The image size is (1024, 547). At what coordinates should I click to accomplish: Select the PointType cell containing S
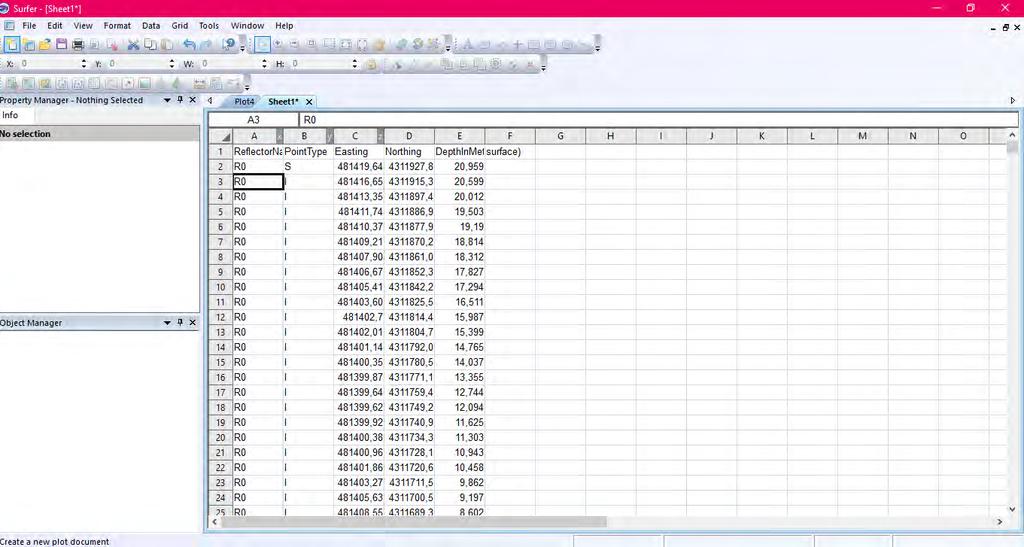click(308, 166)
